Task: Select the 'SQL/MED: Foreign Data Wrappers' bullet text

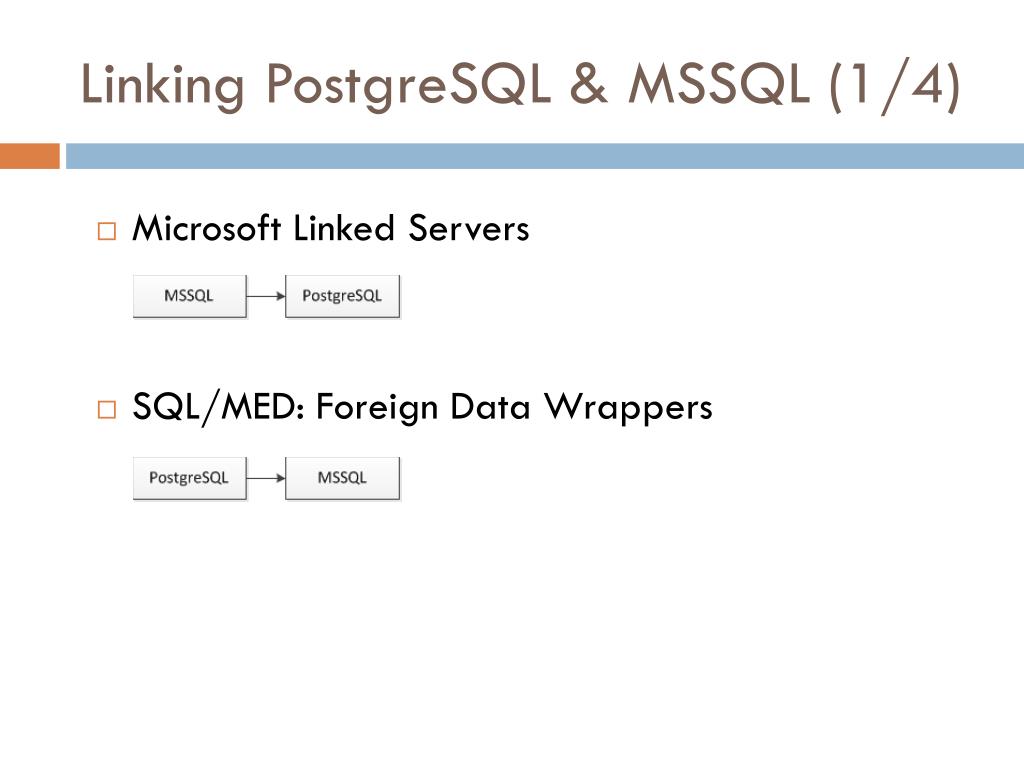Action: pyautogui.click(x=422, y=408)
